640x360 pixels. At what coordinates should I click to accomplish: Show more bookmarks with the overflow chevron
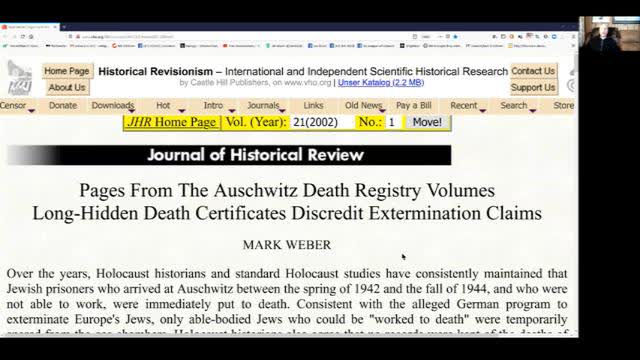tap(573, 46)
